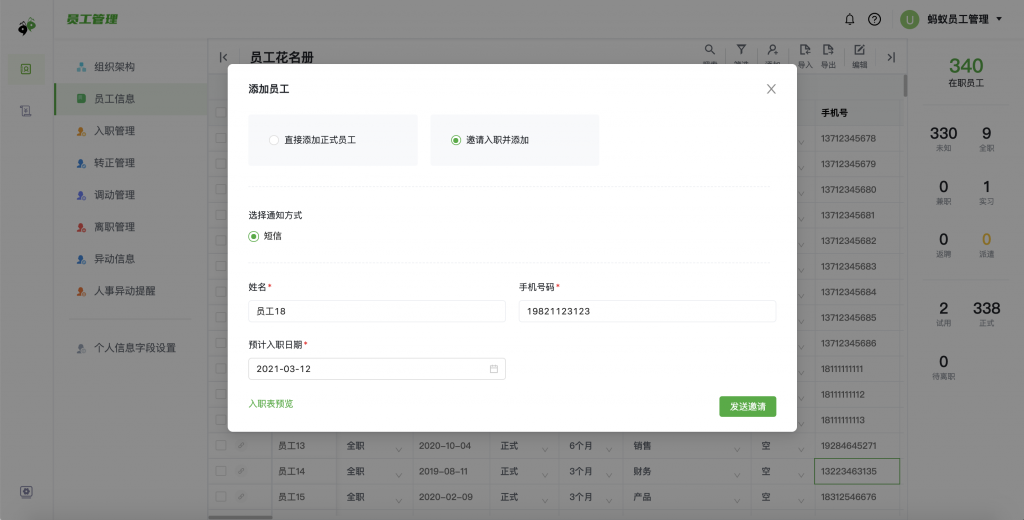
Task: Click the 编辑 edit icon in toolbar
Action: [x=859, y=50]
